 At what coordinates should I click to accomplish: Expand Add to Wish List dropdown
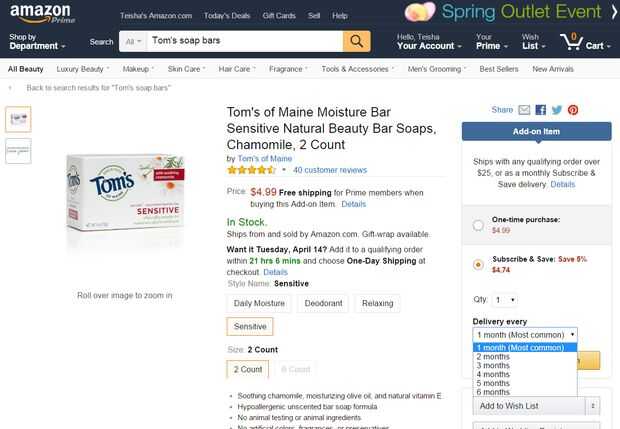[x=593, y=406]
